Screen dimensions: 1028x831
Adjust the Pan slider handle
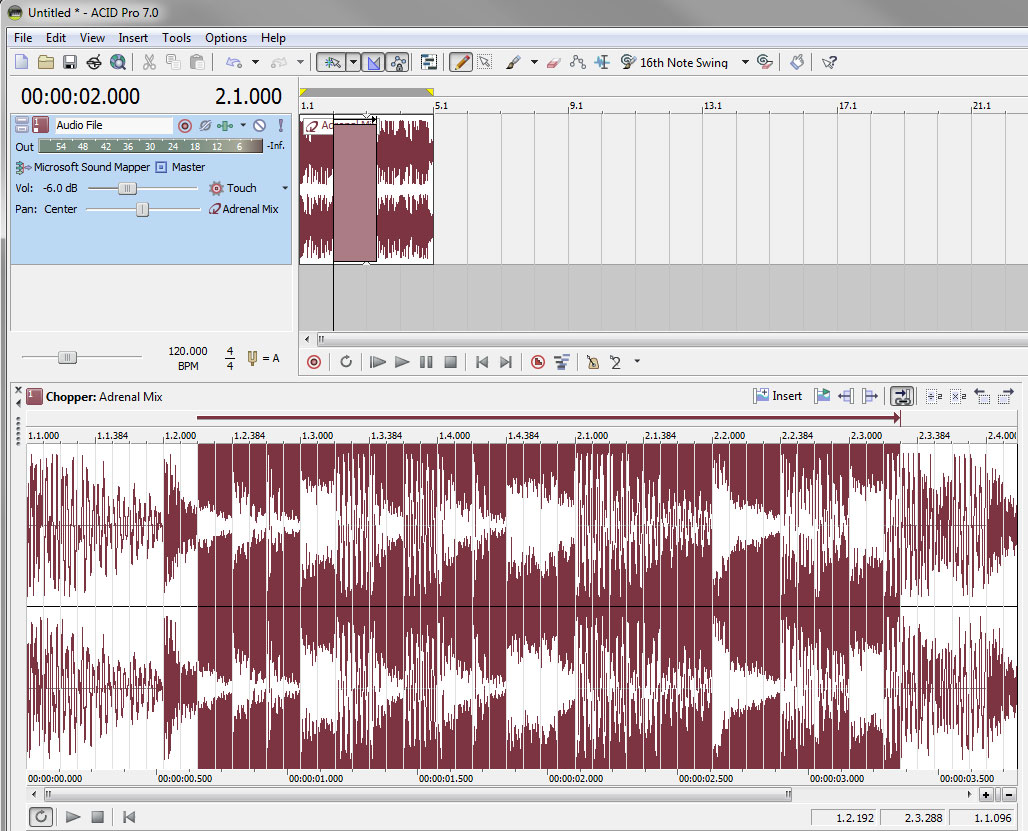point(142,209)
